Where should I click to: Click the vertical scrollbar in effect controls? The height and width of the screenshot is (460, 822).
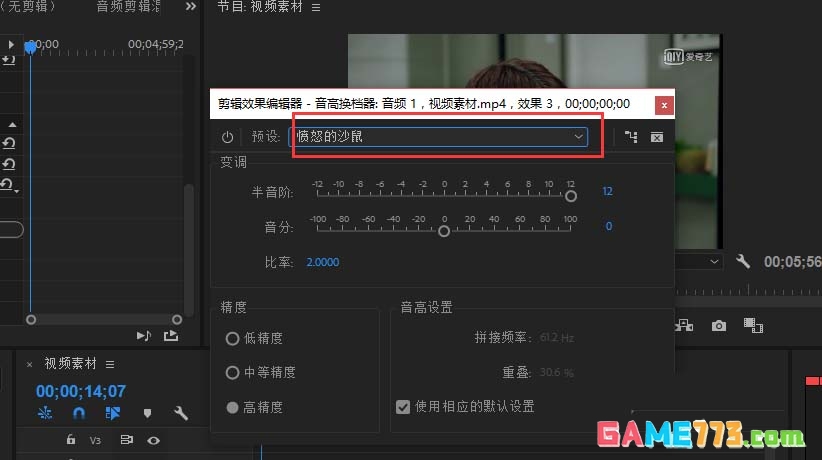coord(189,249)
